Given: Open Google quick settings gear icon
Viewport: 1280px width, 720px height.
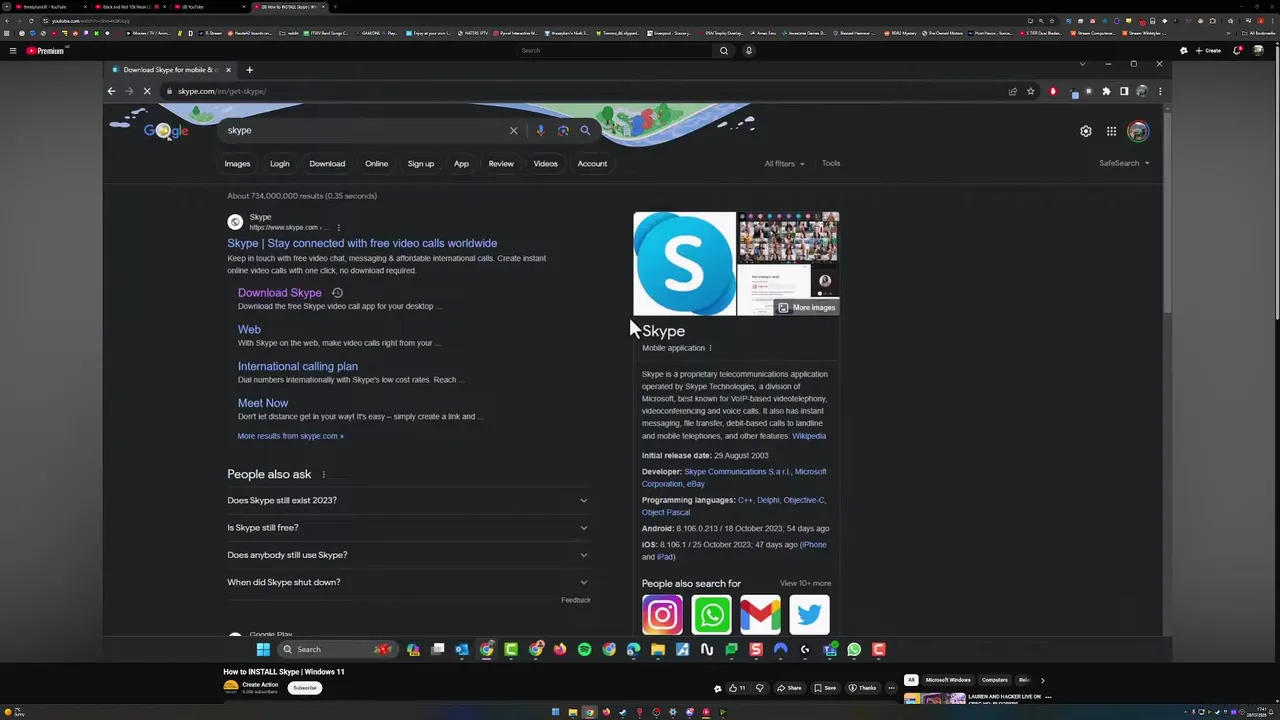Looking at the screenshot, I should [1086, 131].
